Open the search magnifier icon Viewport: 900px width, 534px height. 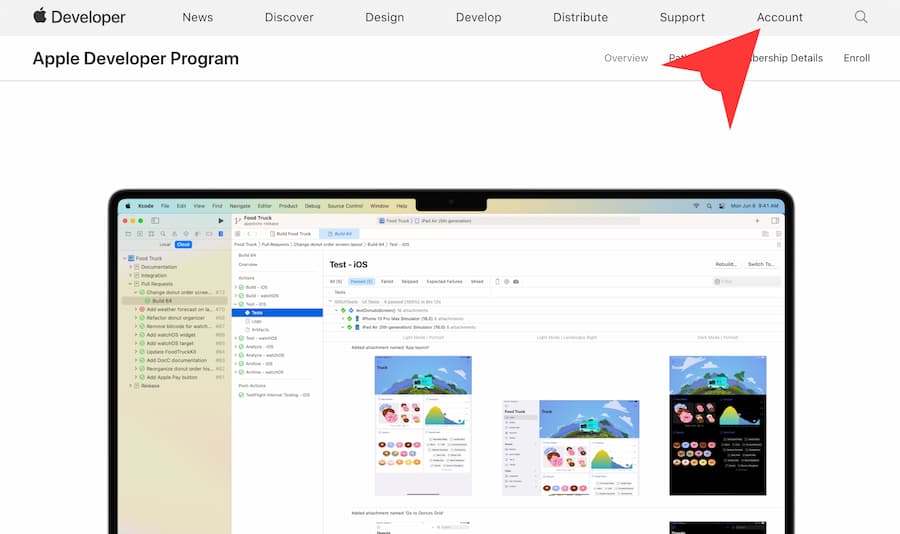tap(860, 17)
